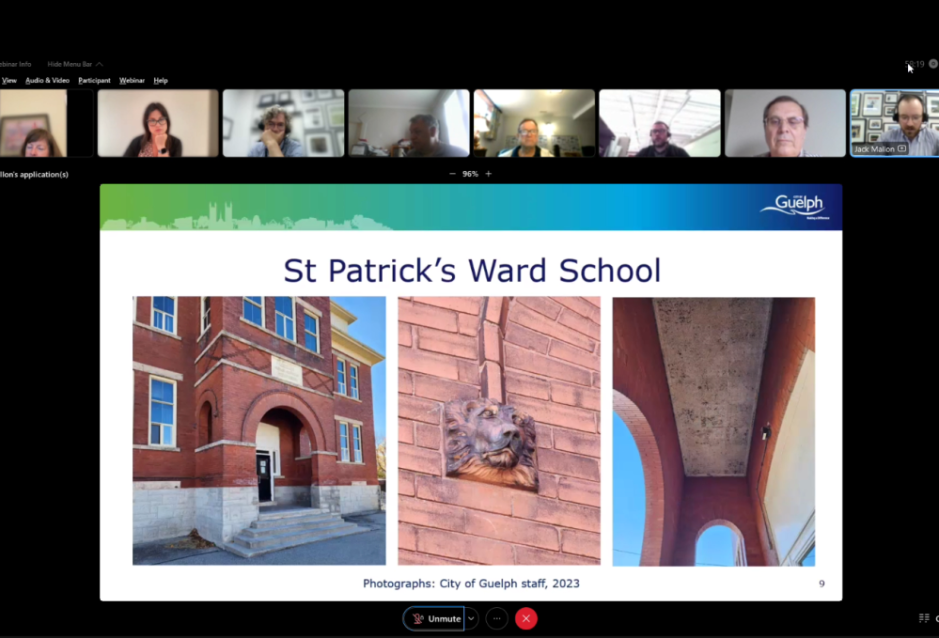Expand the audio options arrow beside Unmute
This screenshot has height=638, width=939.
(472, 618)
